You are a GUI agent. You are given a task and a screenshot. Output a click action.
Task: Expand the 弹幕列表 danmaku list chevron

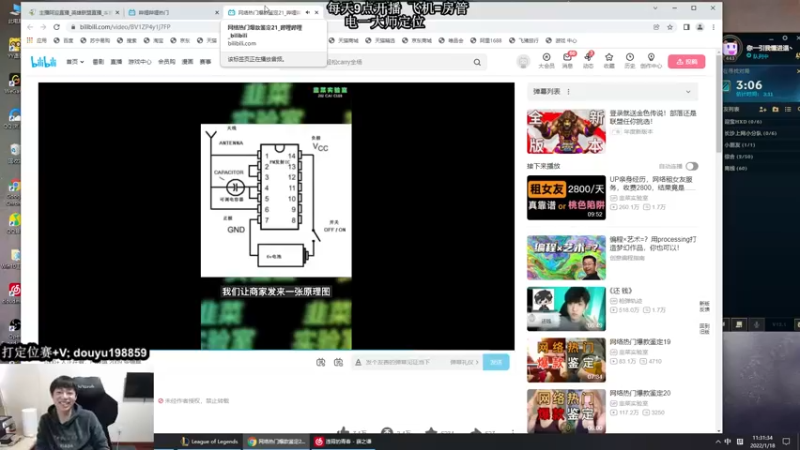click(x=688, y=92)
